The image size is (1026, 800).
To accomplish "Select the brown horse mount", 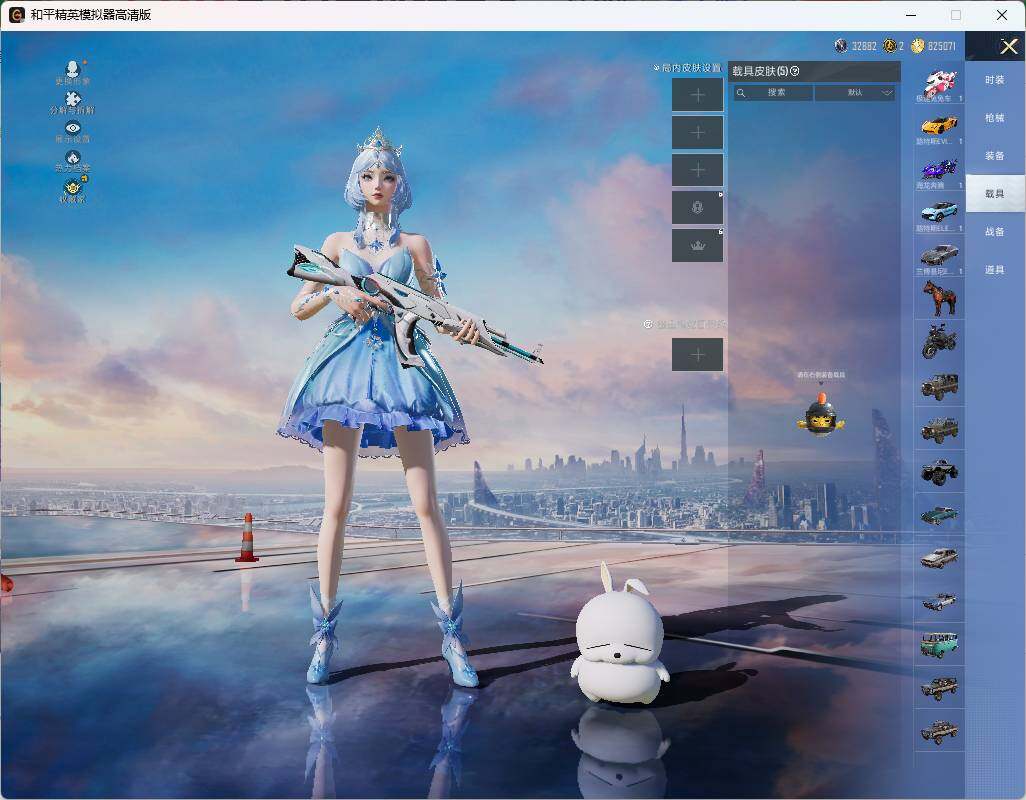I will click(940, 298).
